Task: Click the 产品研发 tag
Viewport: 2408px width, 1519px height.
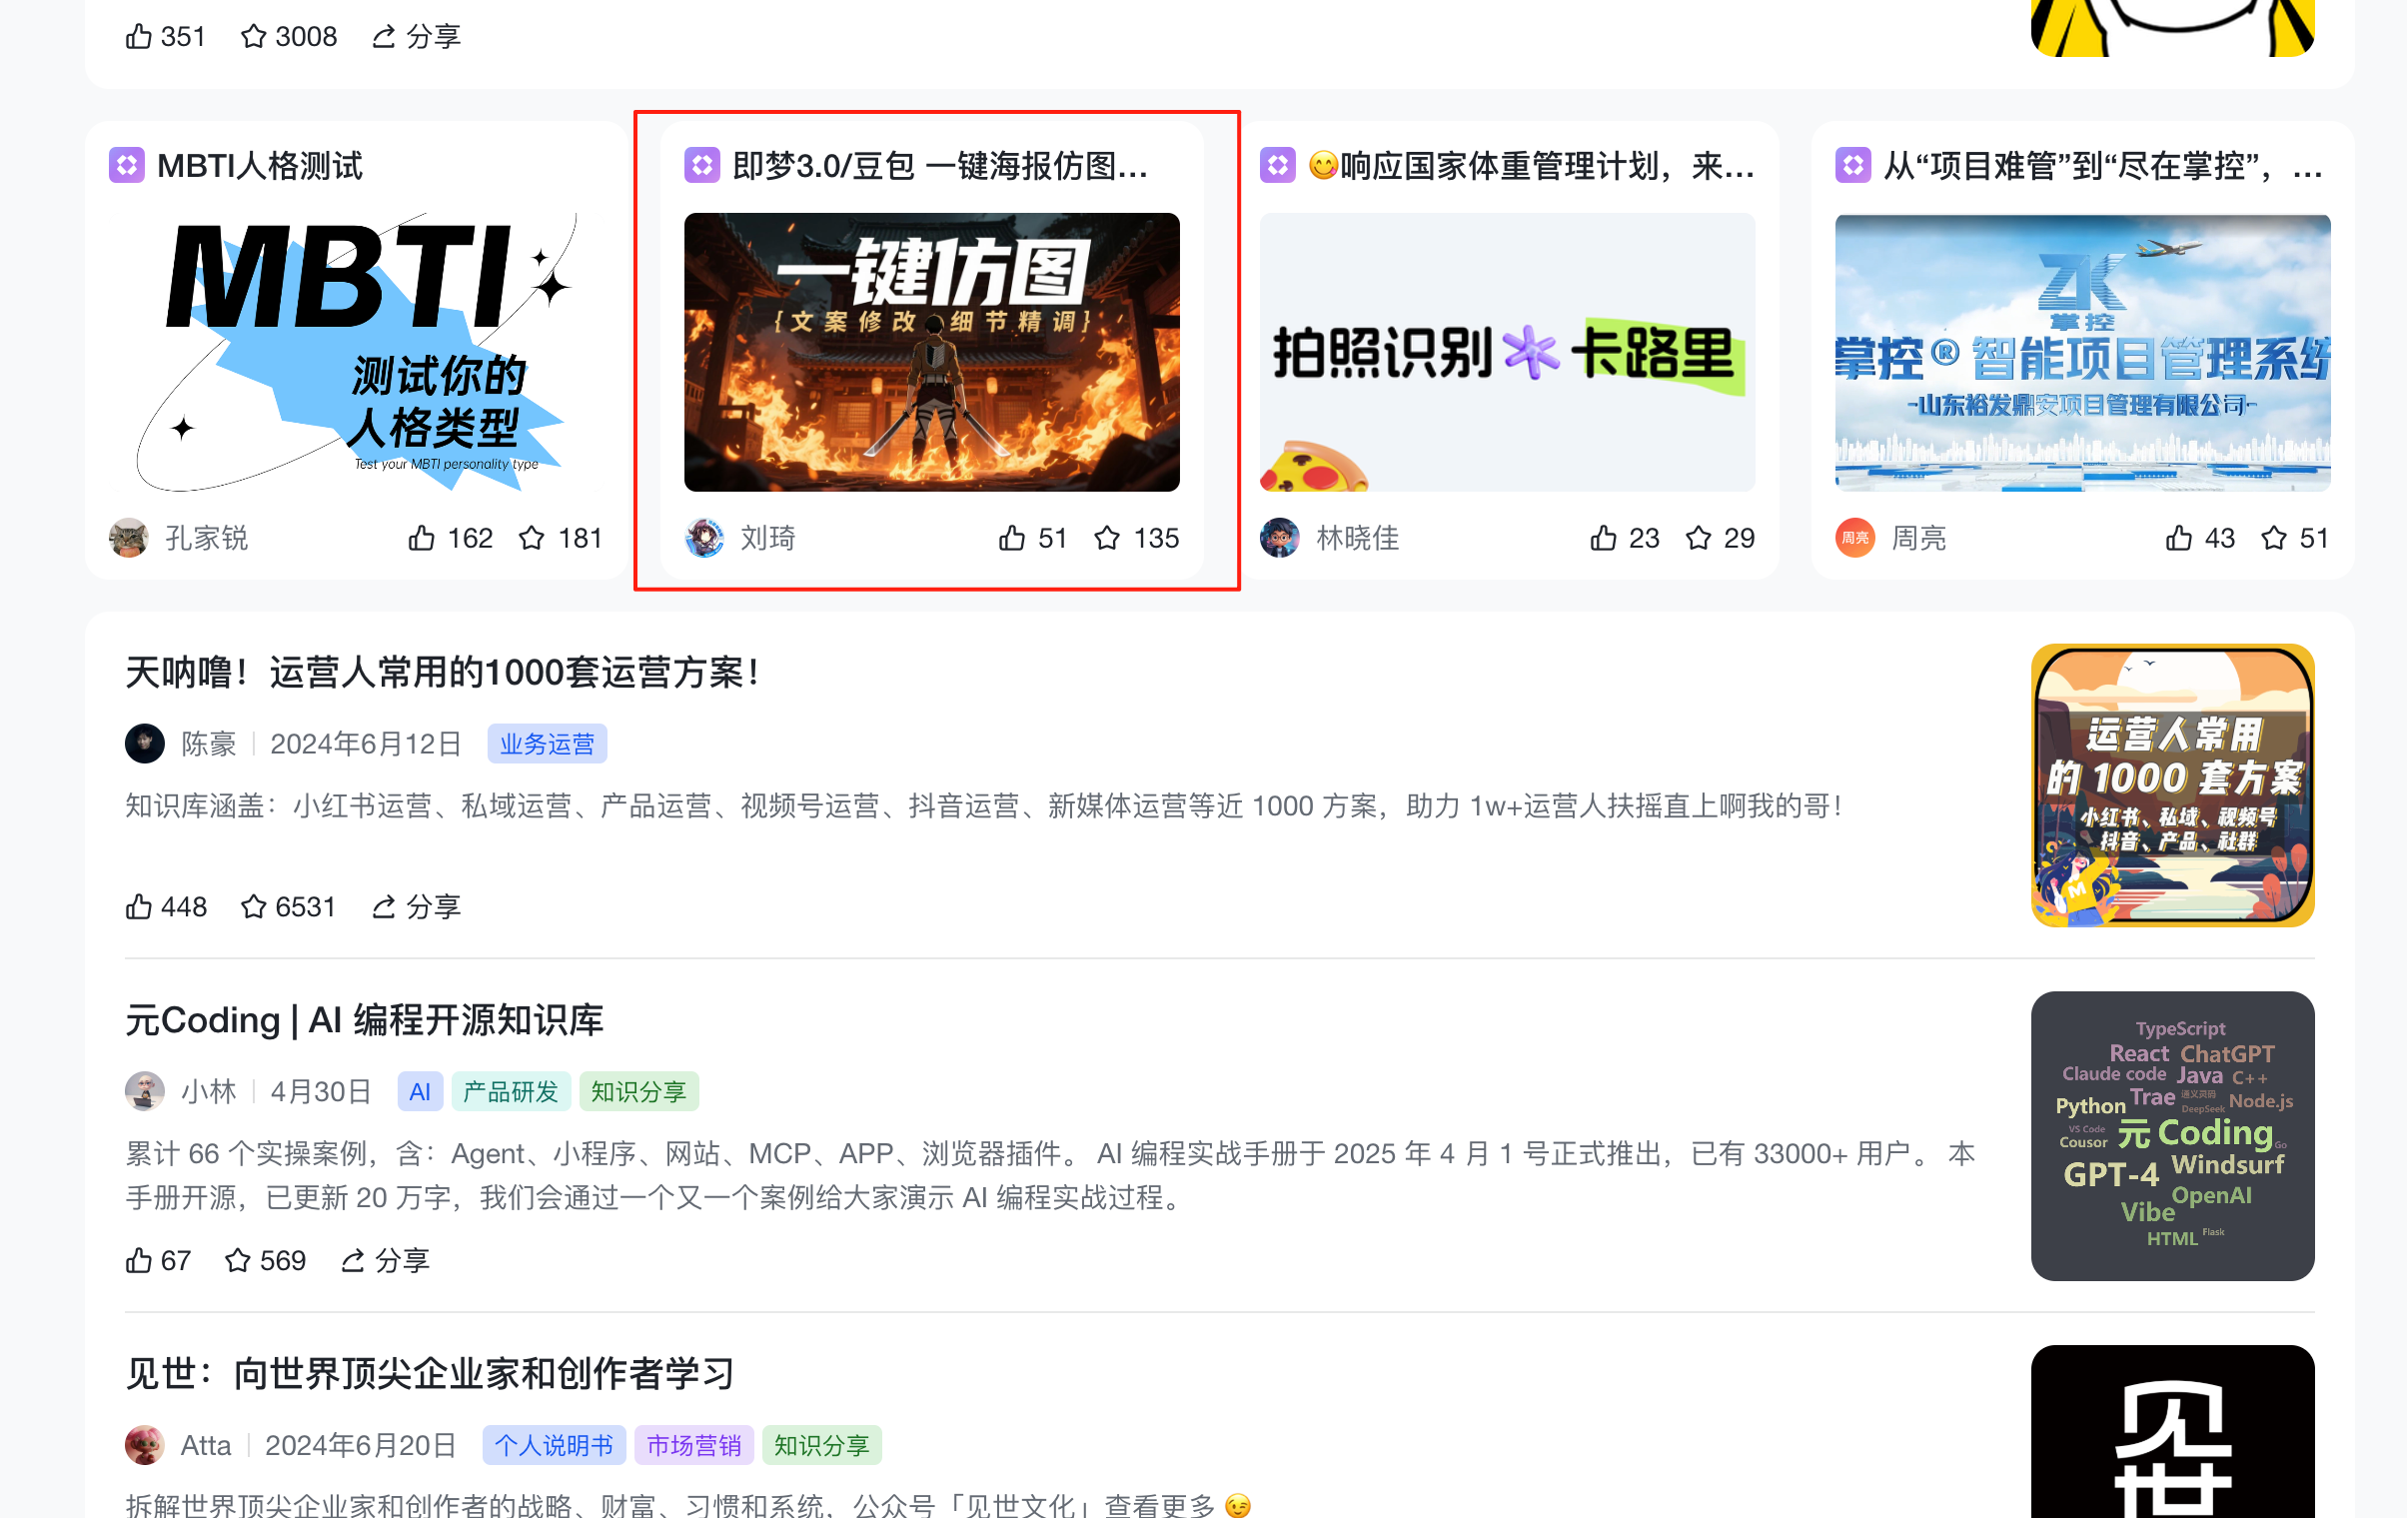Action: pyautogui.click(x=510, y=1092)
